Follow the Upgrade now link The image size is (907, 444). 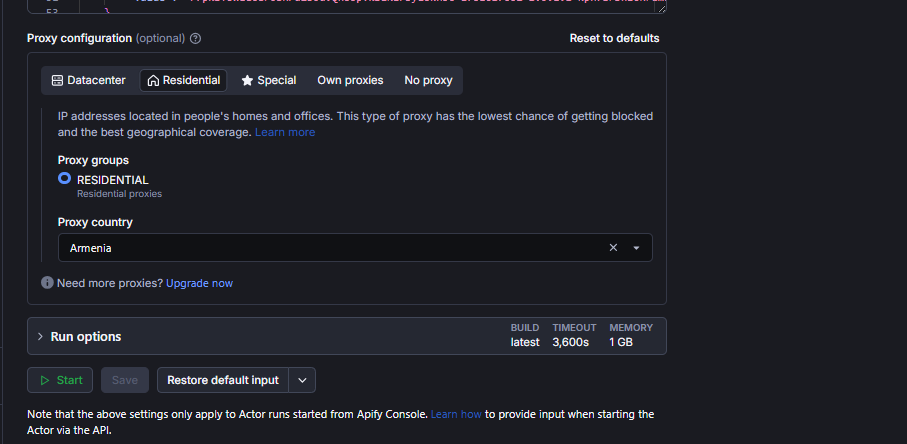click(200, 283)
